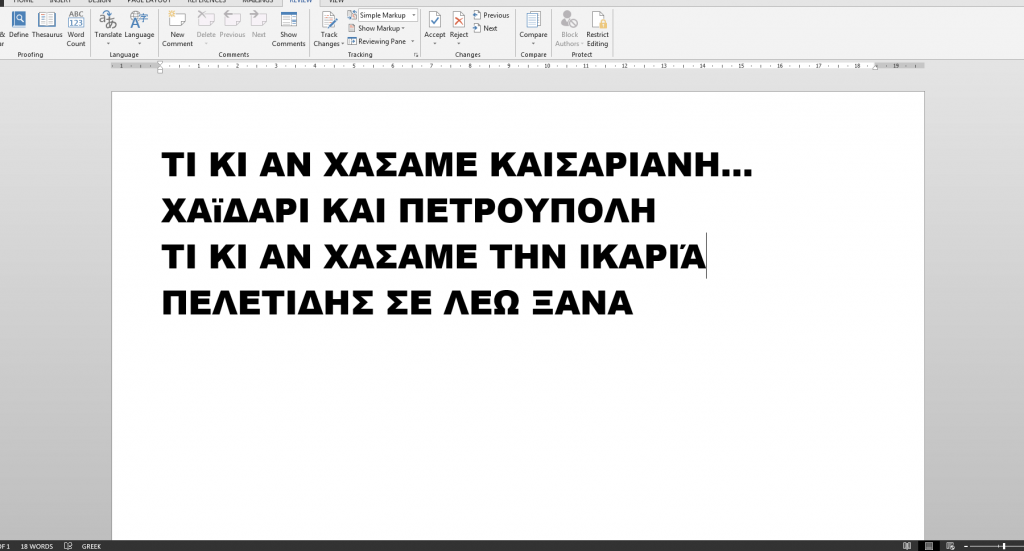Switch to Print Layout view
This screenshot has width=1024, height=551.
(929, 546)
